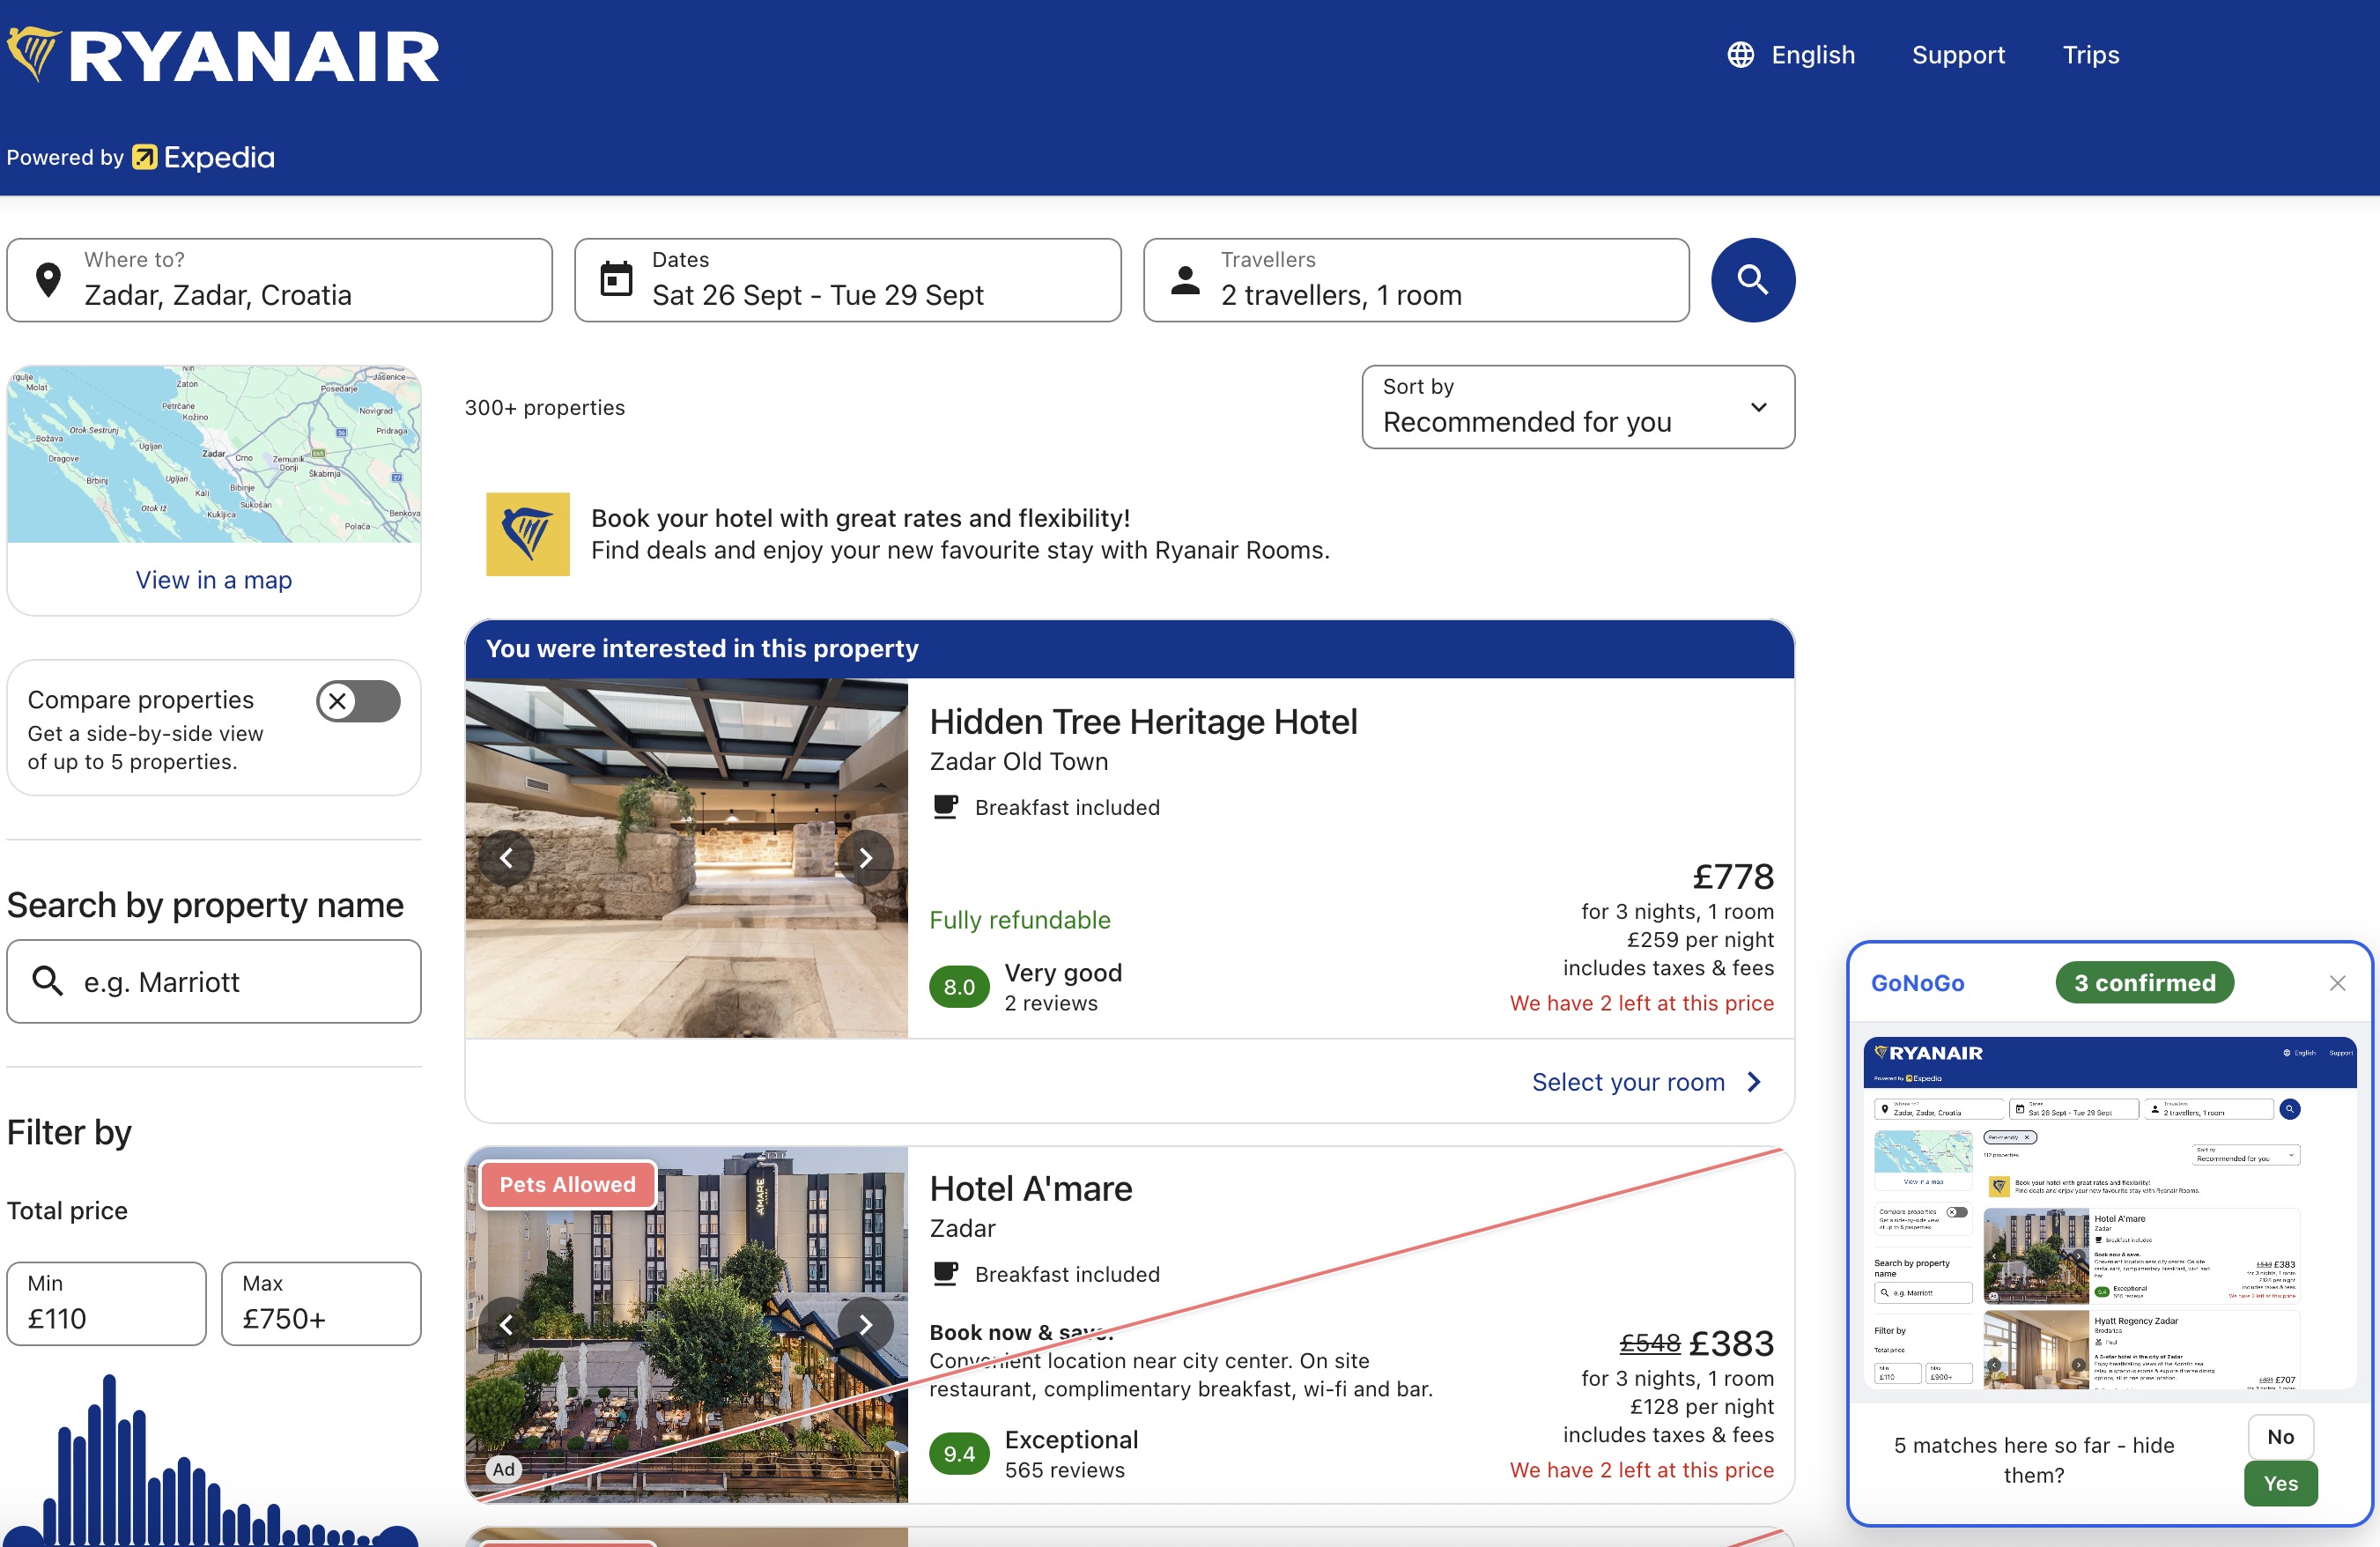Screen dimensions: 2380x1547
Task: Click the £383 price on Hotel A'mare
Action: [1731, 1344]
